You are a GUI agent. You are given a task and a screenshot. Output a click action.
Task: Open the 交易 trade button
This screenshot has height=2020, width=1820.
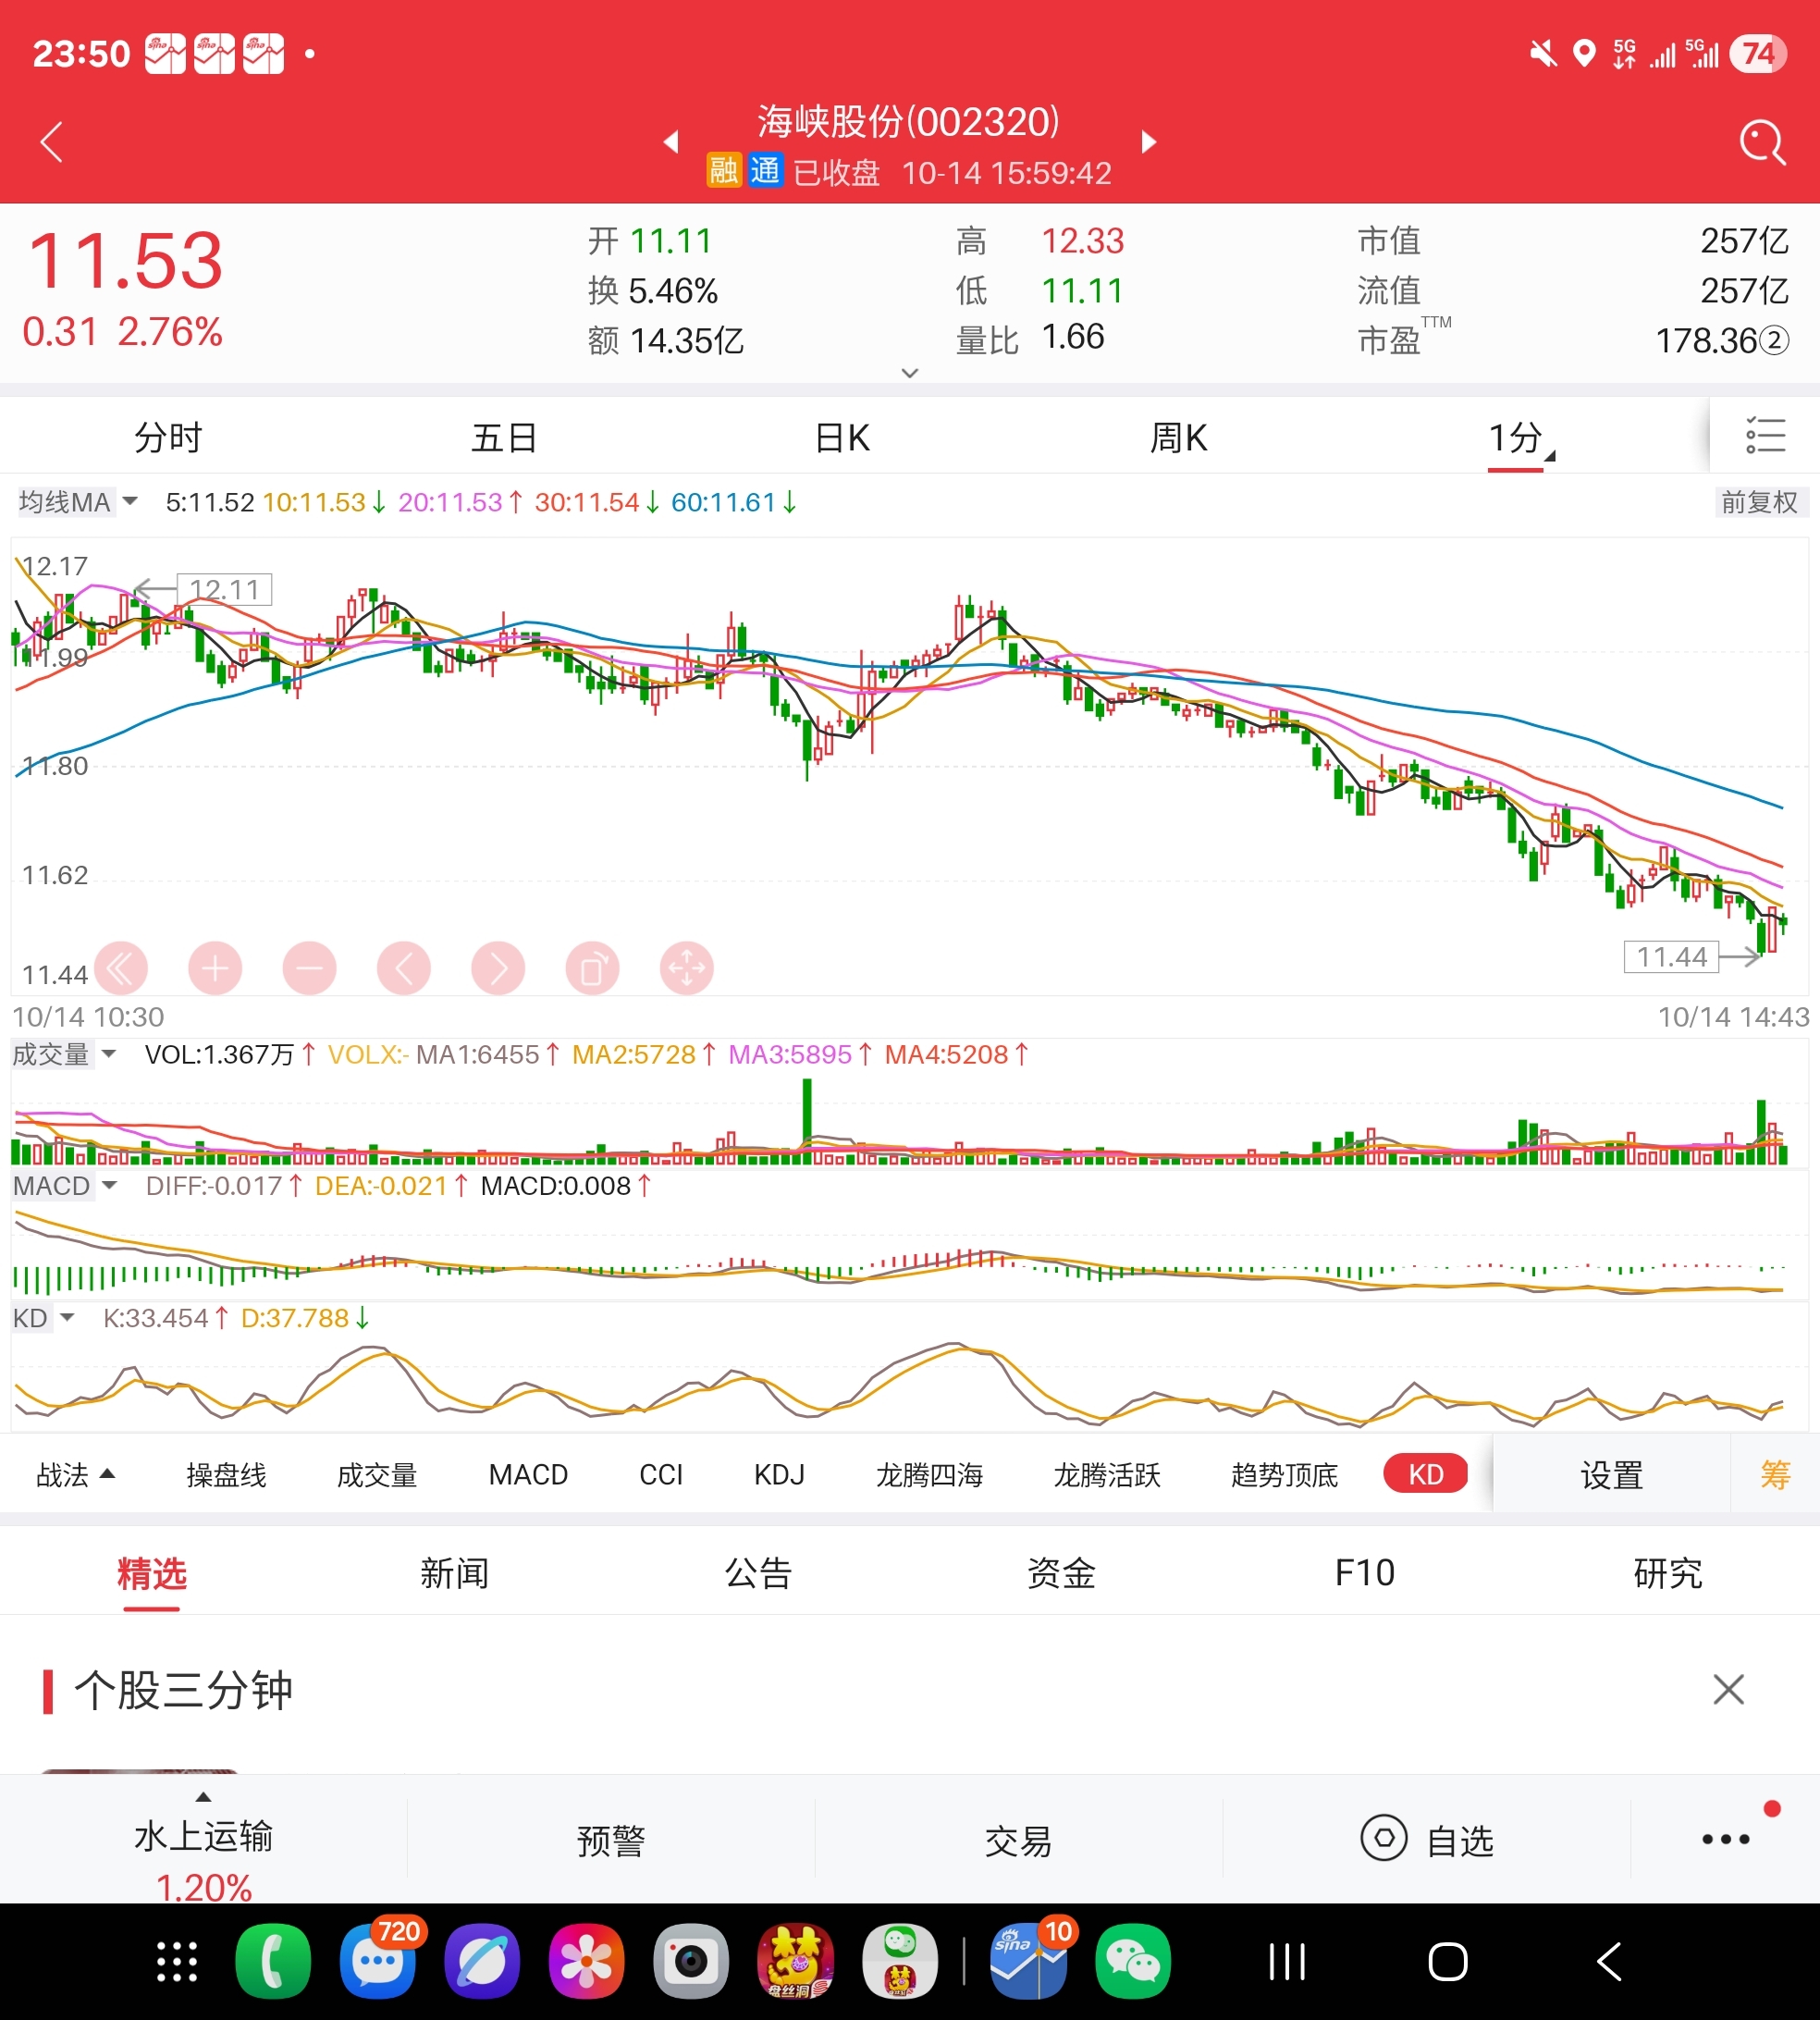(x=1018, y=1840)
